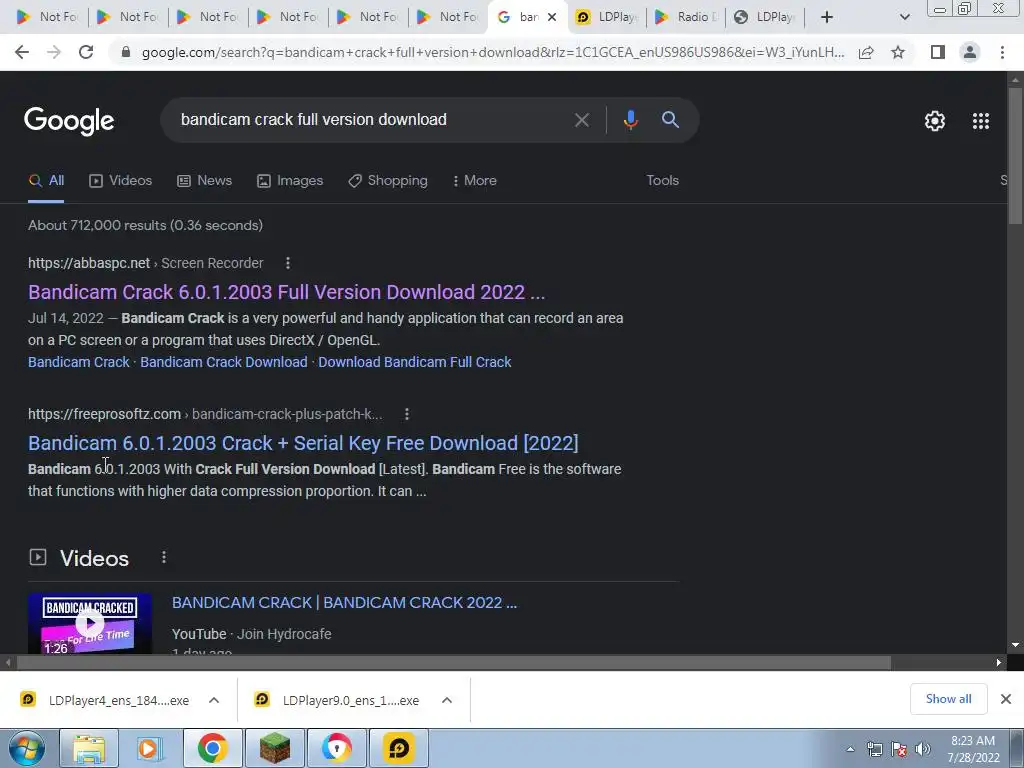Open Chrome three-dot menu

(x=1002, y=52)
